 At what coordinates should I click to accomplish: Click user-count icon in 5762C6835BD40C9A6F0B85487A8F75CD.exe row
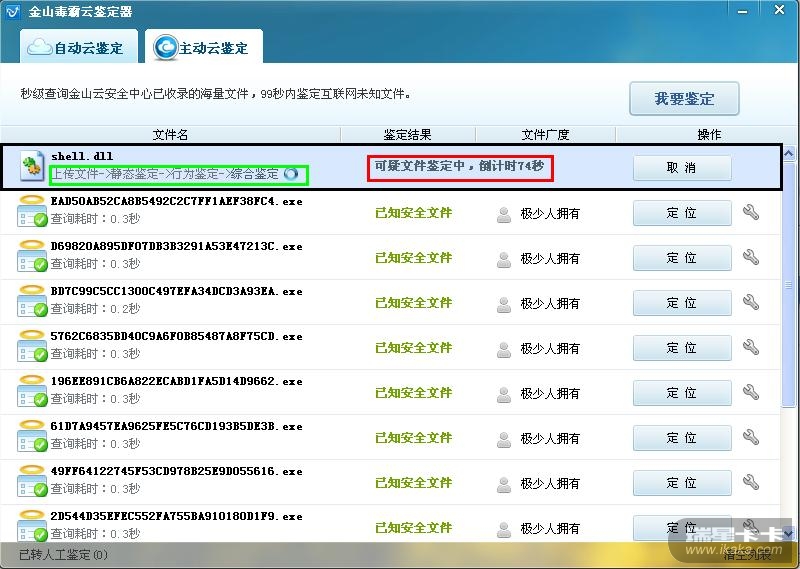pyautogui.click(x=504, y=350)
